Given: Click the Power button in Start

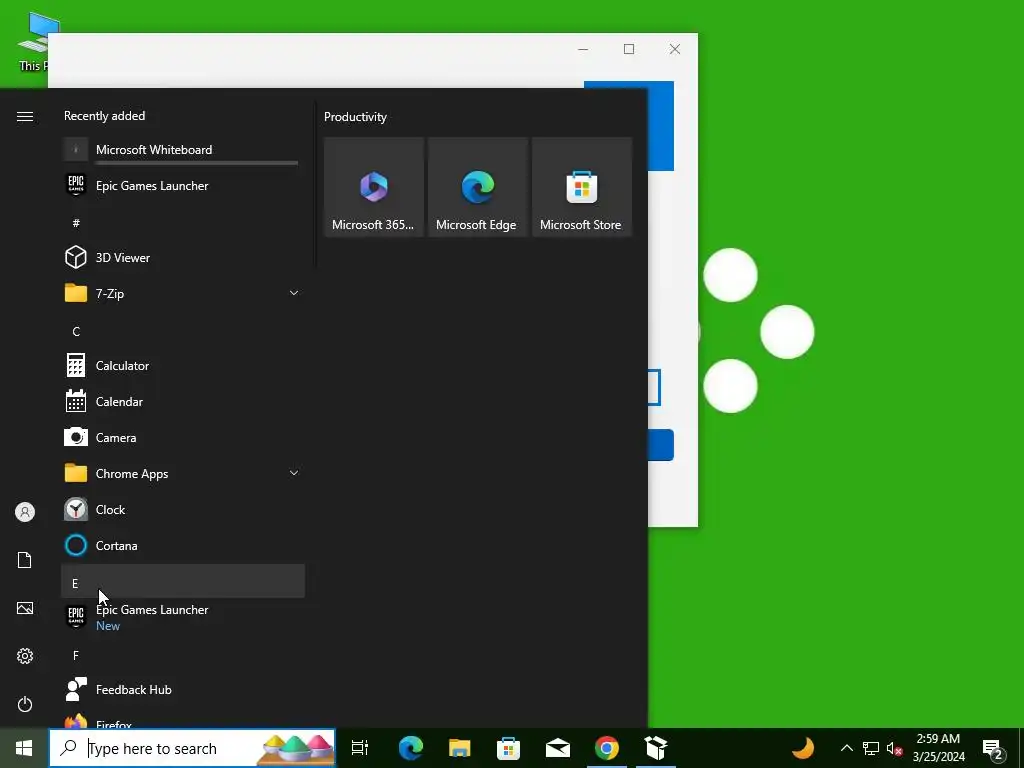Looking at the screenshot, I should 25,704.
